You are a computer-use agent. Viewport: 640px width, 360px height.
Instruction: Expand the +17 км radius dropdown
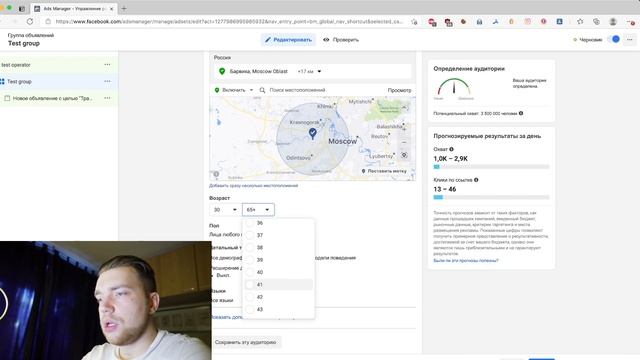pos(309,71)
